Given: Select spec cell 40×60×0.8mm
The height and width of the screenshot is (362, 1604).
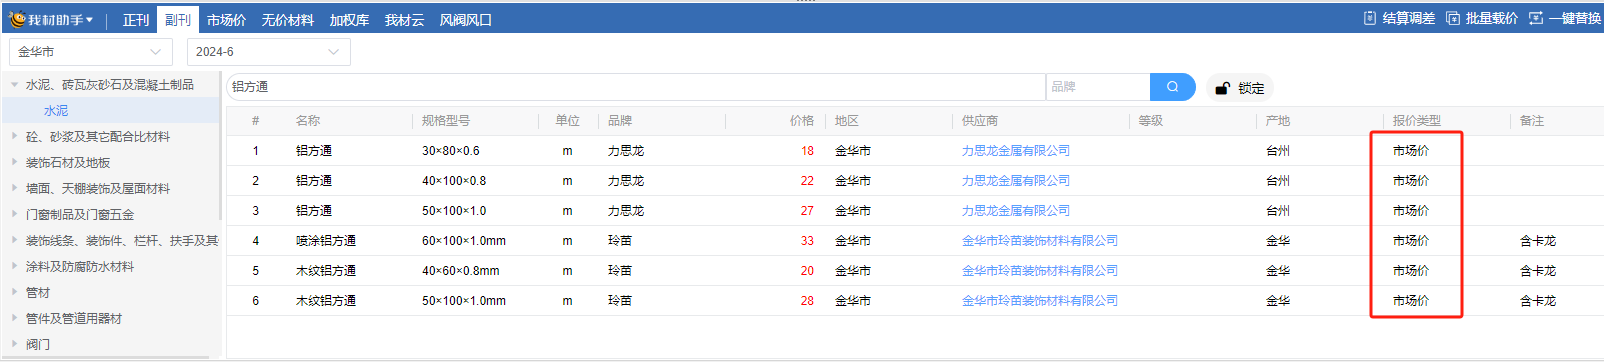Looking at the screenshot, I should (x=461, y=271).
